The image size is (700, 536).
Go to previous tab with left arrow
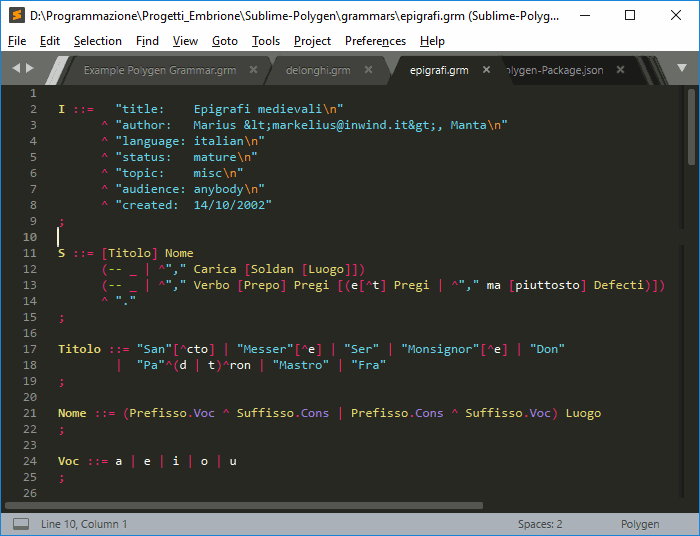[17, 68]
